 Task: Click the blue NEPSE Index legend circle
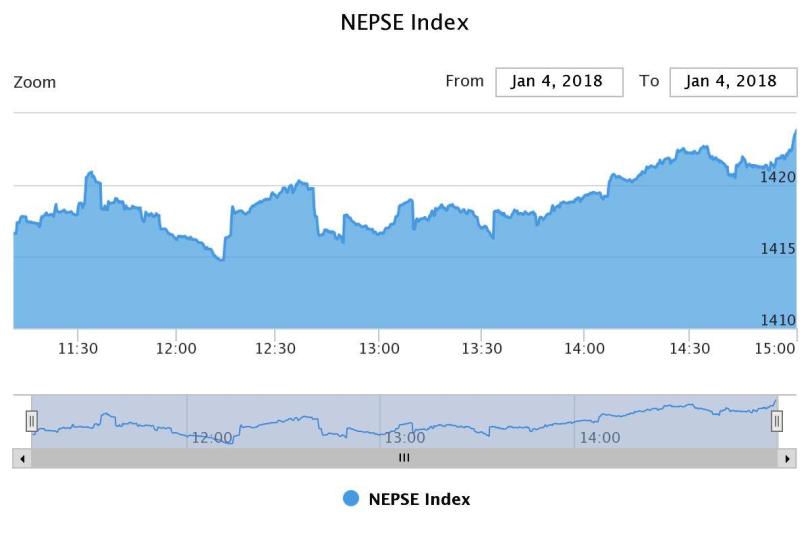351,499
